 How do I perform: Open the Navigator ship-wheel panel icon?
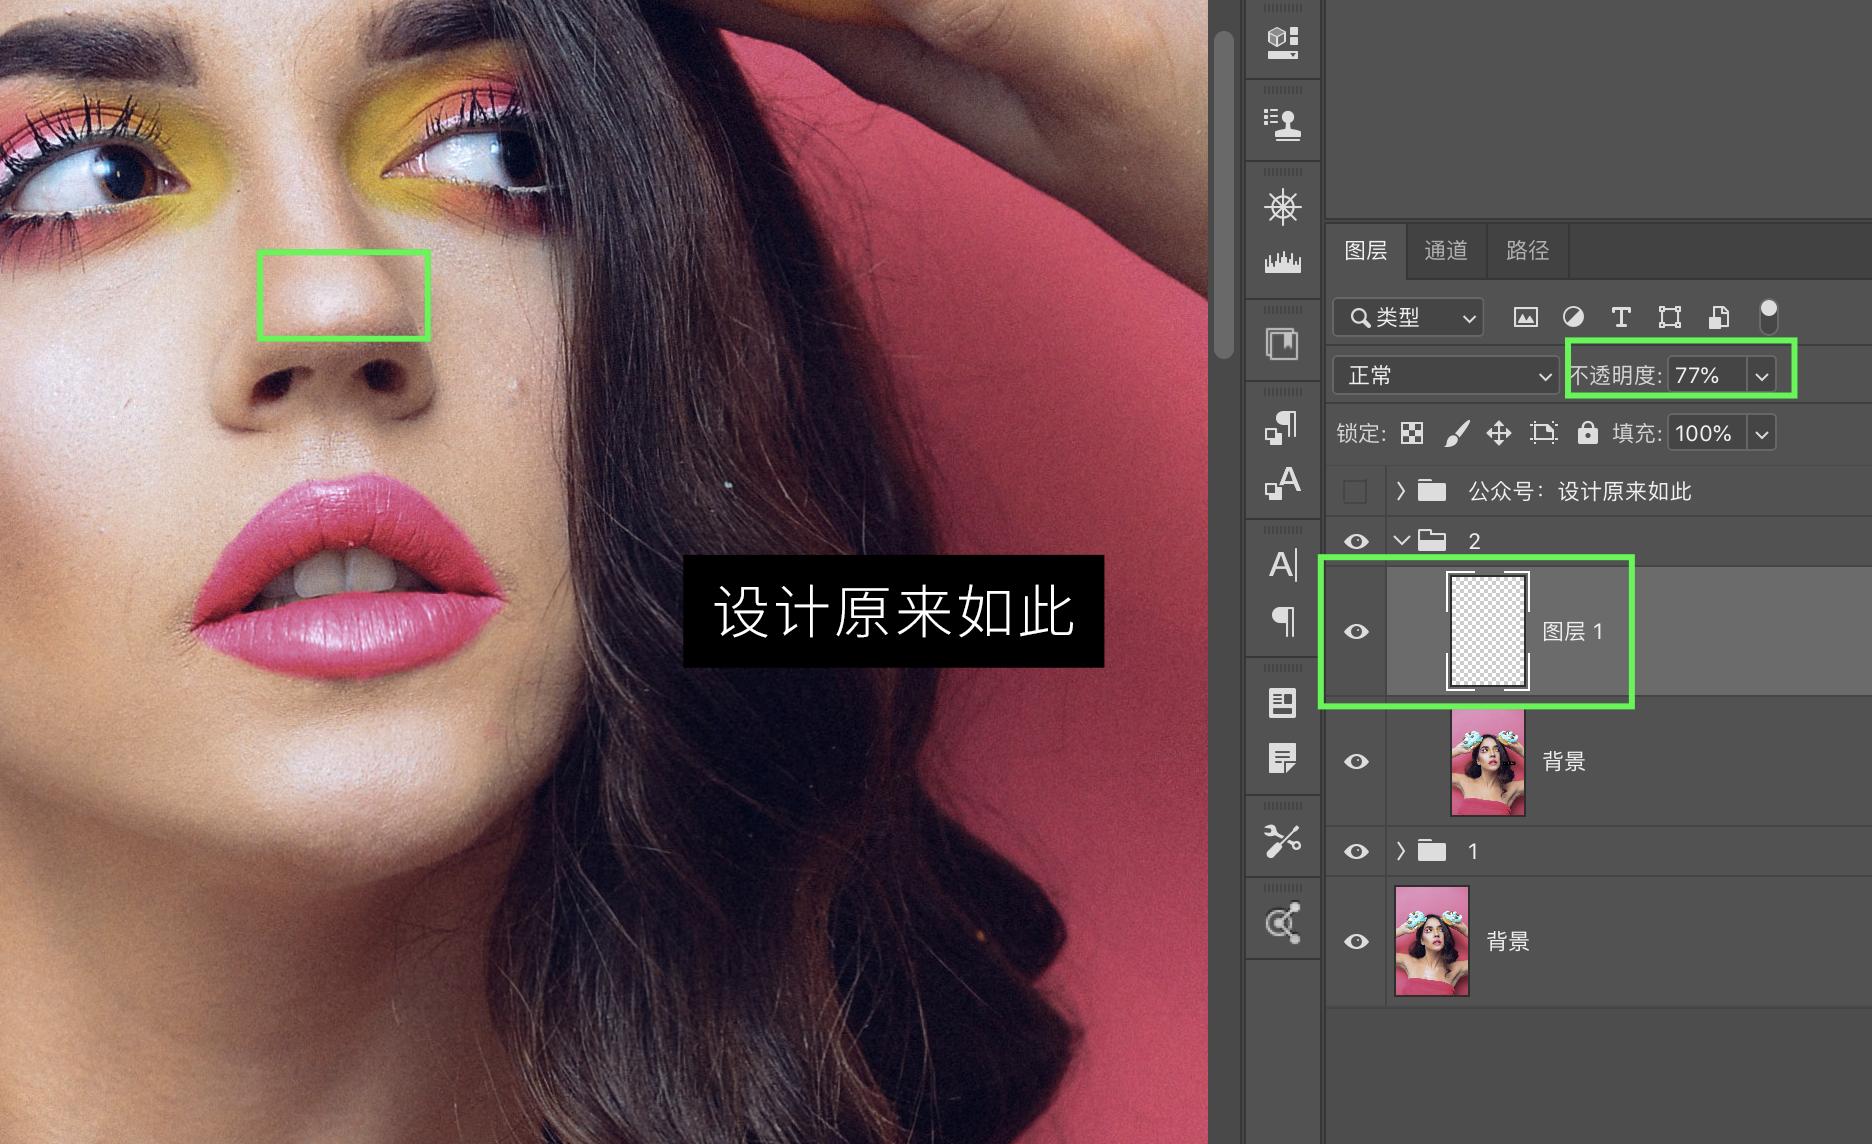pos(1282,207)
